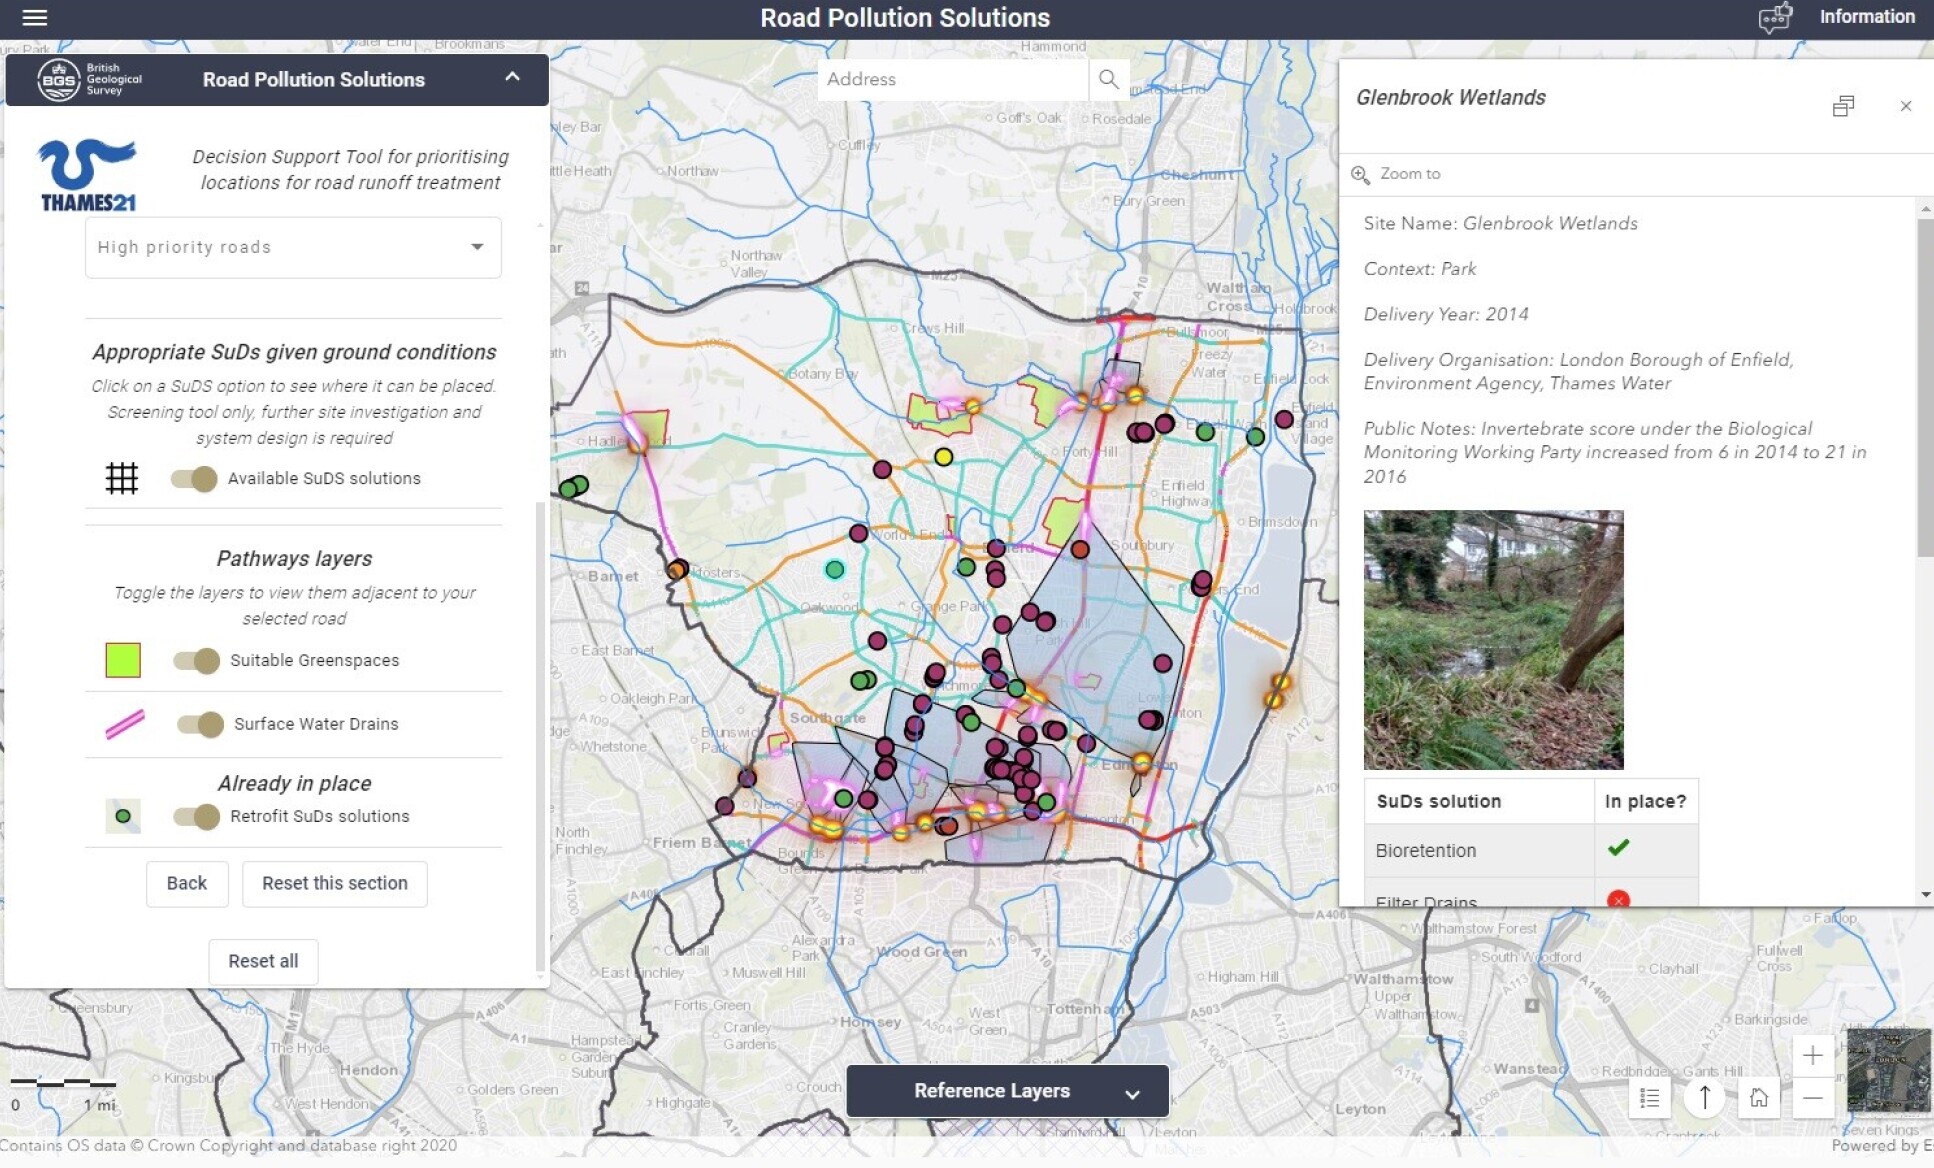This screenshot has height=1168, width=1934.
Task: Open the Information menu item
Action: point(1866,17)
